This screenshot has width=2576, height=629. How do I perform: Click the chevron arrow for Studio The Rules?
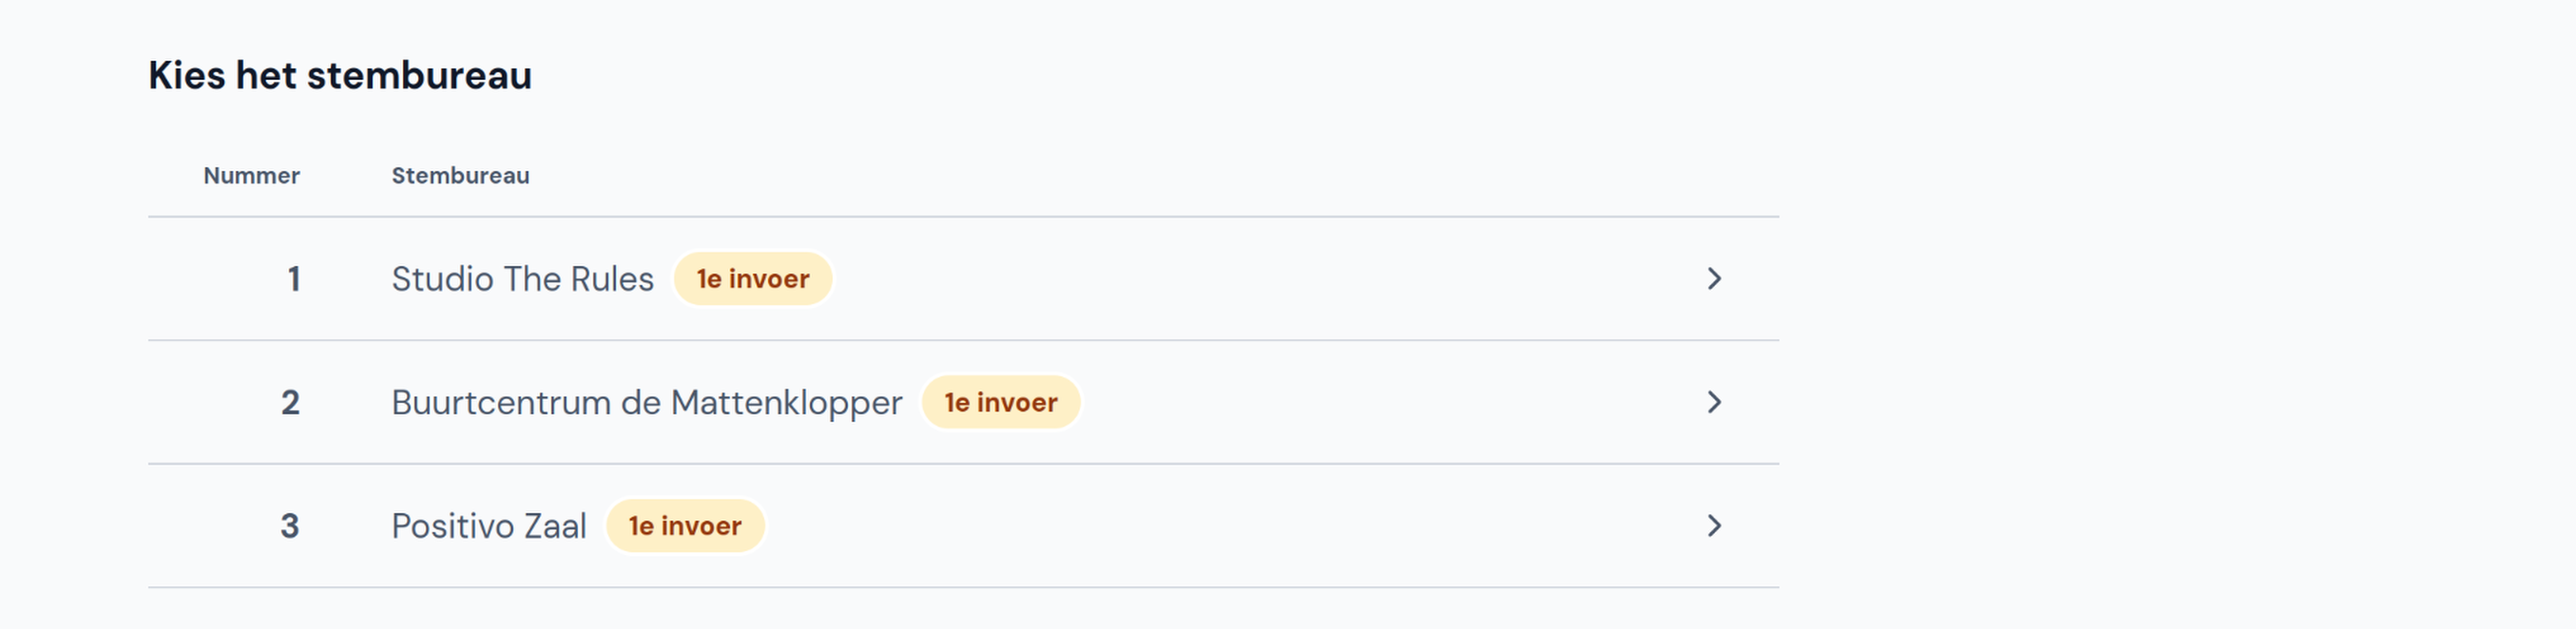1714,279
